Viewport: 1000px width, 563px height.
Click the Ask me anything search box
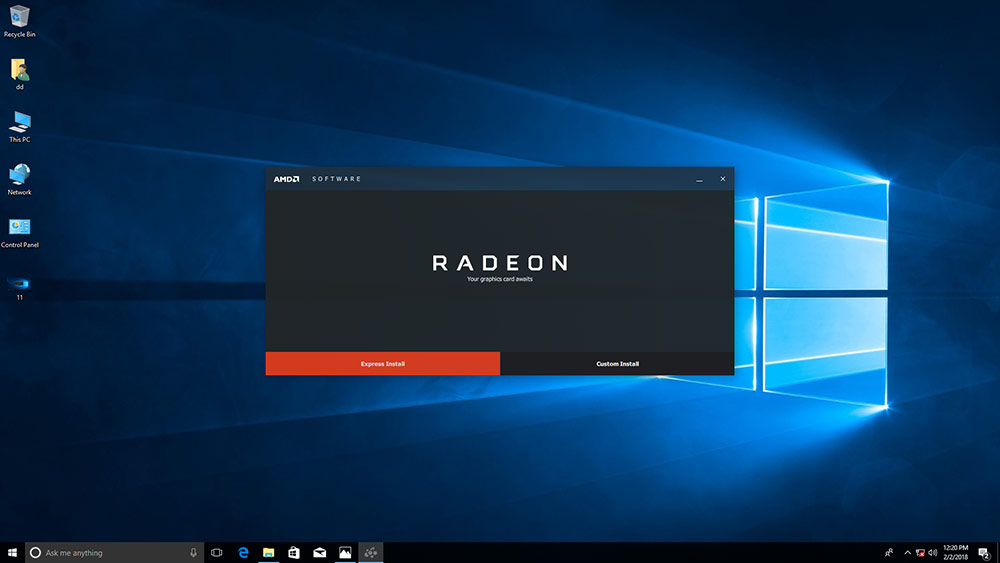pos(115,553)
